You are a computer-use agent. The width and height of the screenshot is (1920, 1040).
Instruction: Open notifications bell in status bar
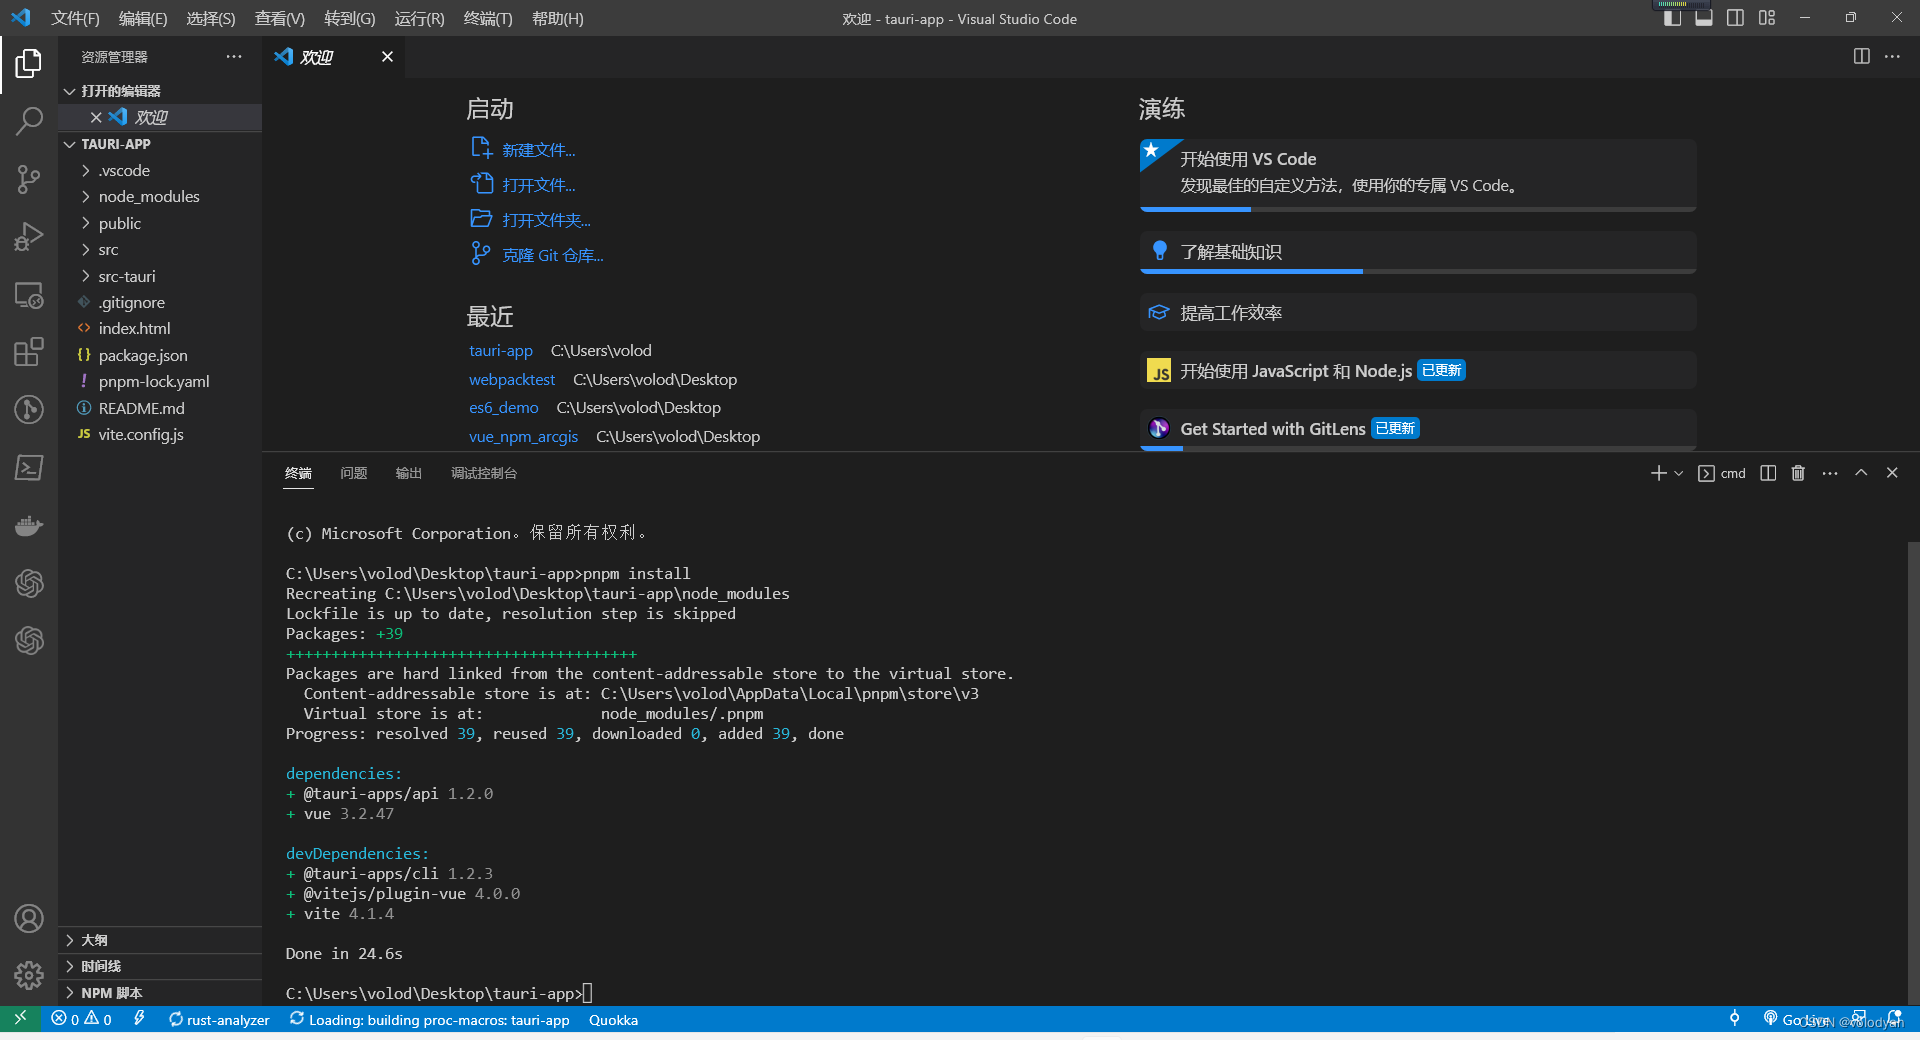tap(1894, 1019)
